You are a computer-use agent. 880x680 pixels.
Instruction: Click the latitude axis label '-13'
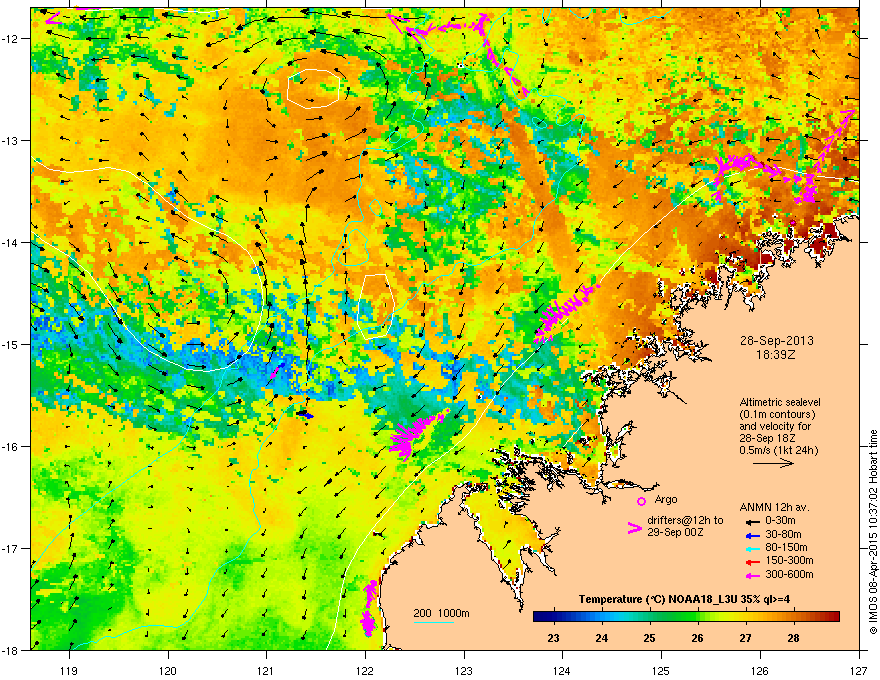tap(11, 140)
